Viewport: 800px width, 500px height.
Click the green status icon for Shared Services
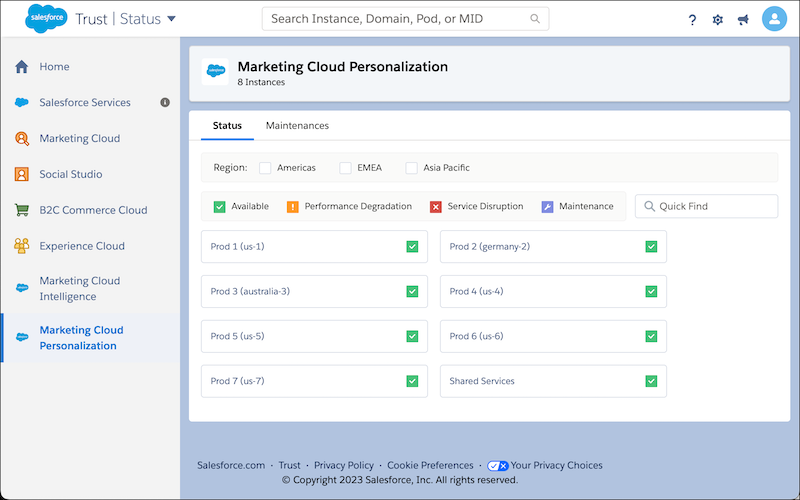(x=651, y=381)
